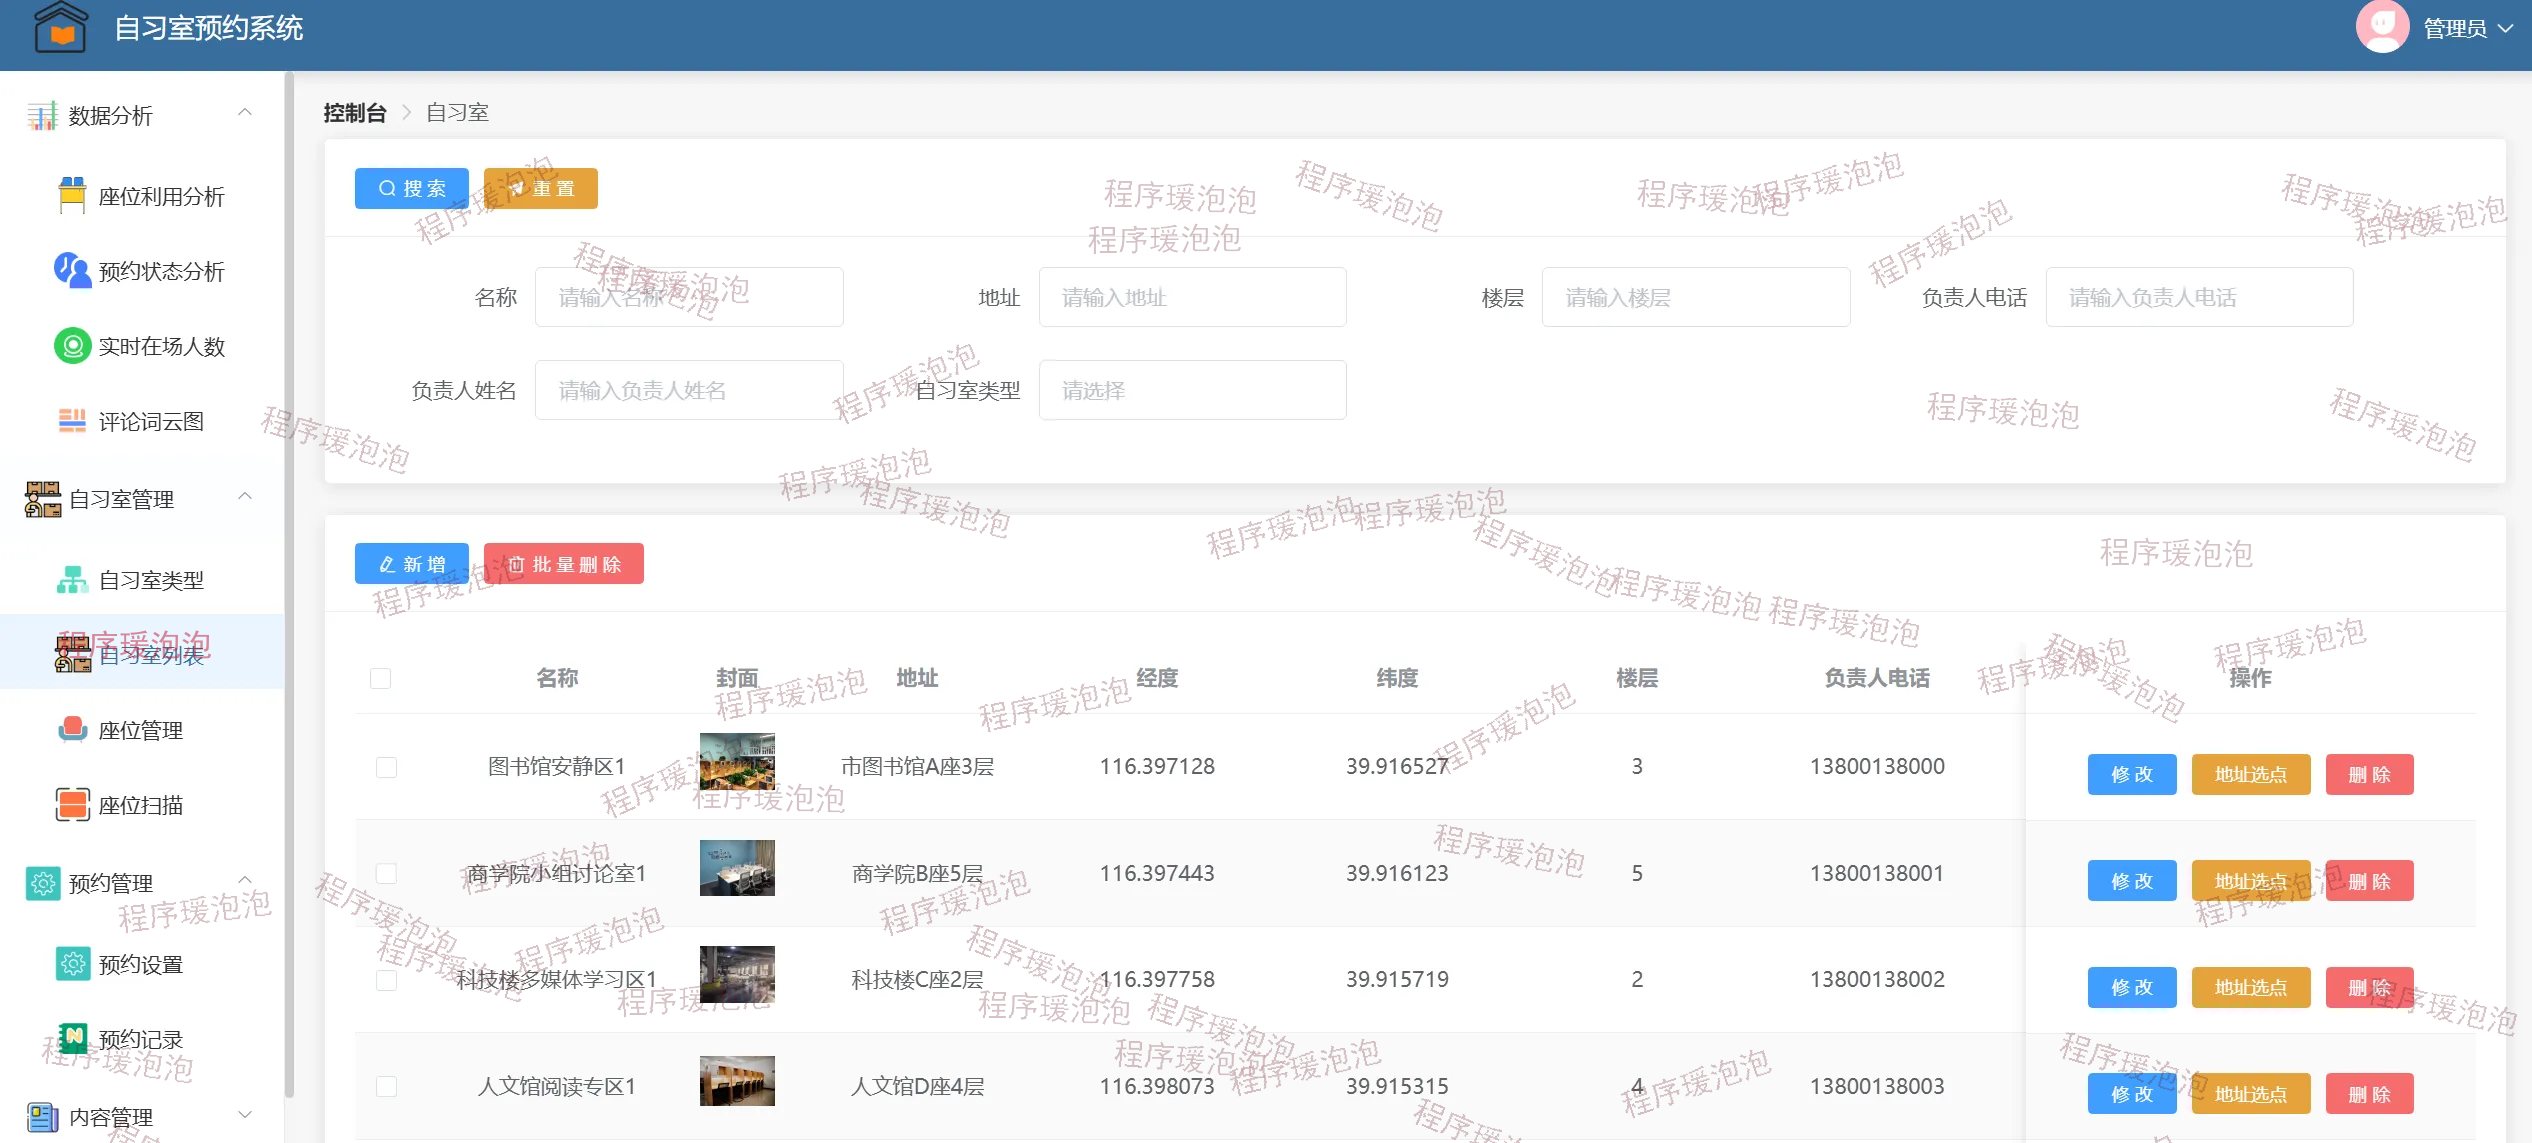Screen dimensions: 2532x1143
Task: Open 座位扫描 via its scan icon
Action: [72, 805]
